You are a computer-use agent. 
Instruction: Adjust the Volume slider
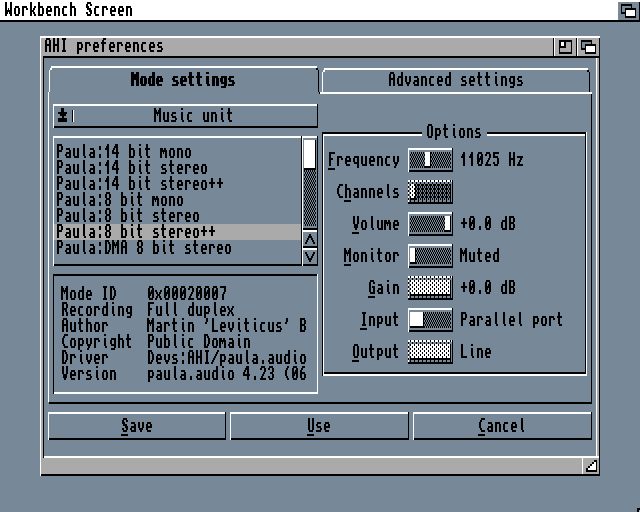430,224
